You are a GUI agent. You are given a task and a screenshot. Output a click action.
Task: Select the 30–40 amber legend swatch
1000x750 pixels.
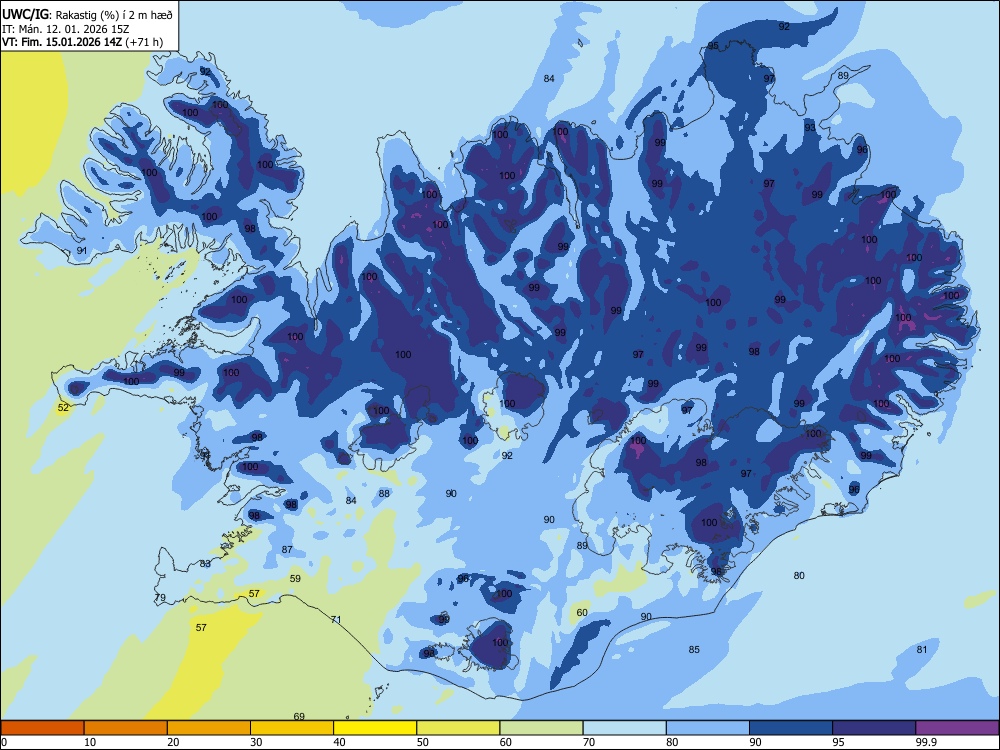click(292, 728)
